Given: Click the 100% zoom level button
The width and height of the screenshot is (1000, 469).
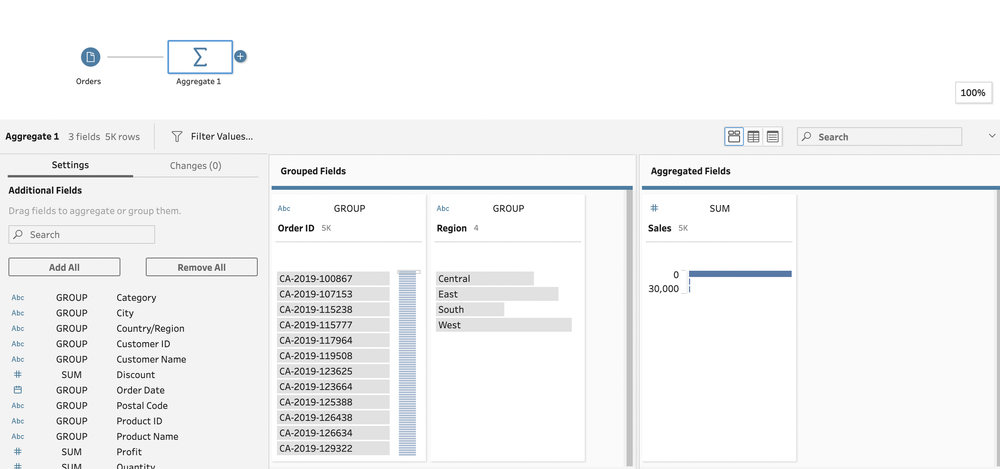Looking at the screenshot, I should [973, 93].
